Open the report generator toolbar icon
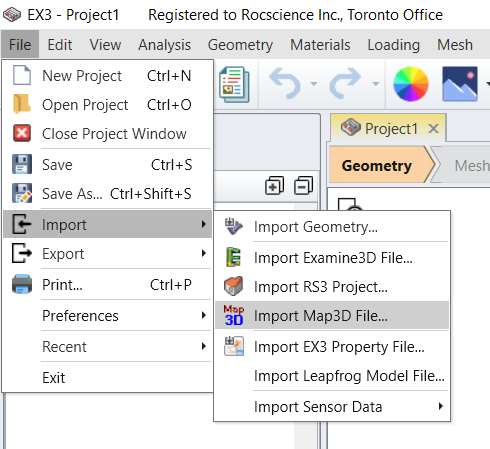Screen dimensions: 490x449 [234, 84]
